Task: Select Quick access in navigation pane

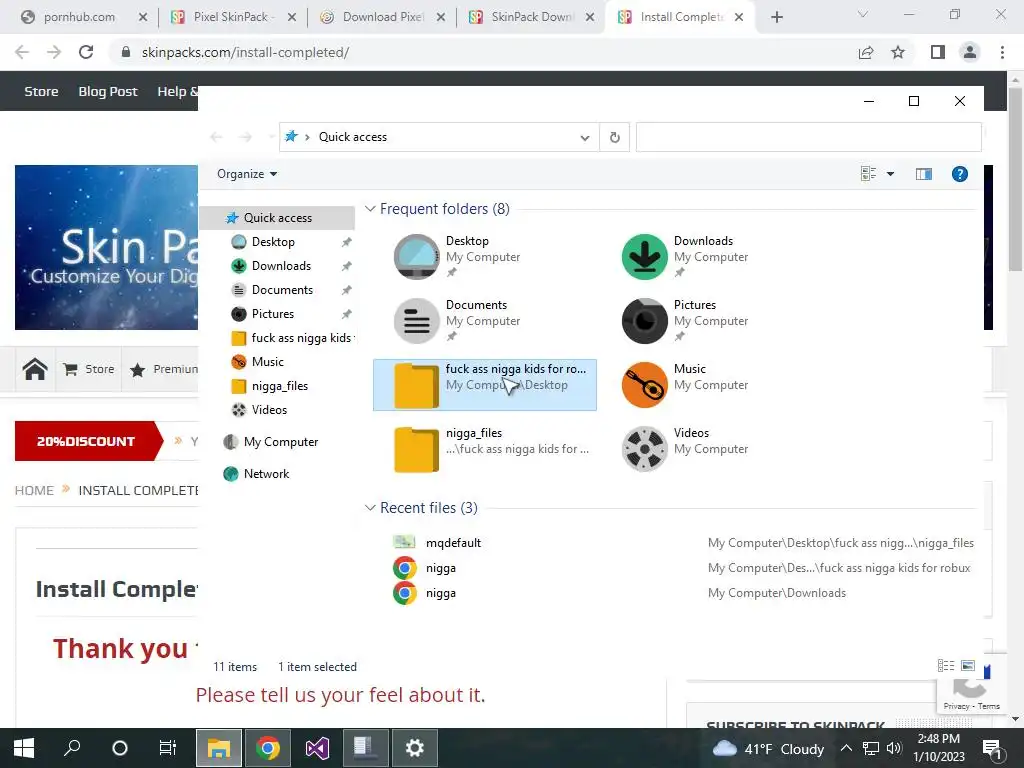Action: 277,217
